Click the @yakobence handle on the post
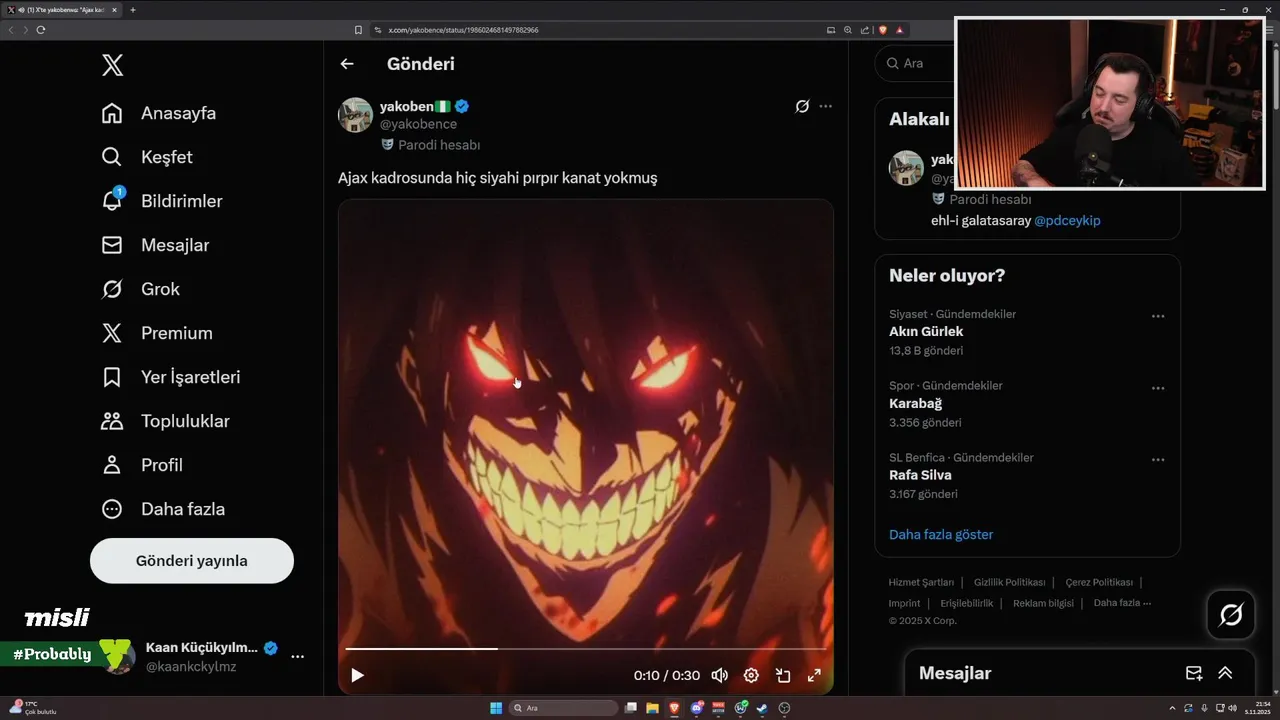Viewport: 1280px width, 720px height. click(418, 124)
